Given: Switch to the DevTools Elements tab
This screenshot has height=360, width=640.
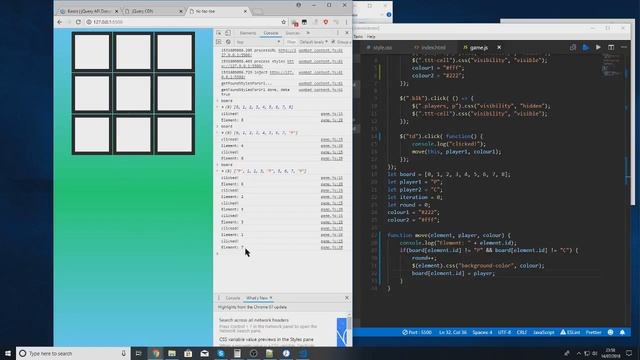Looking at the screenshot, I should point(247,33).
